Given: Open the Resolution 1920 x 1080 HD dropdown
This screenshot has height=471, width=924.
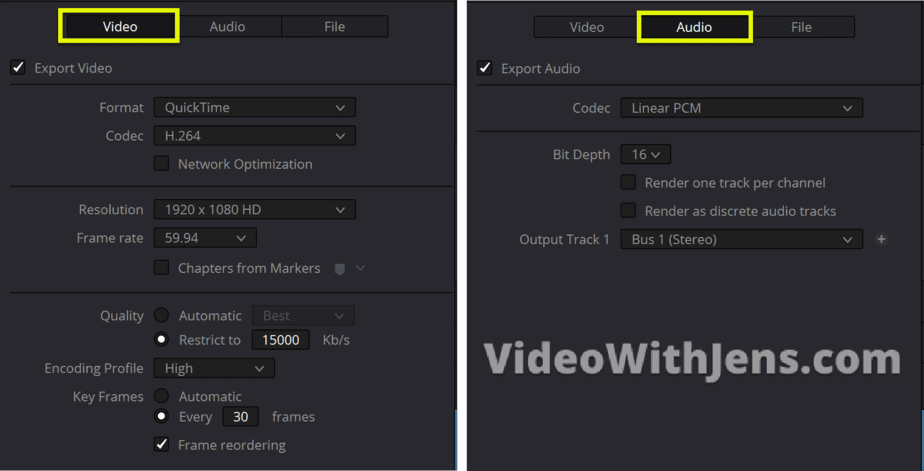Looking at the screenshot, I should pos(255,209).
